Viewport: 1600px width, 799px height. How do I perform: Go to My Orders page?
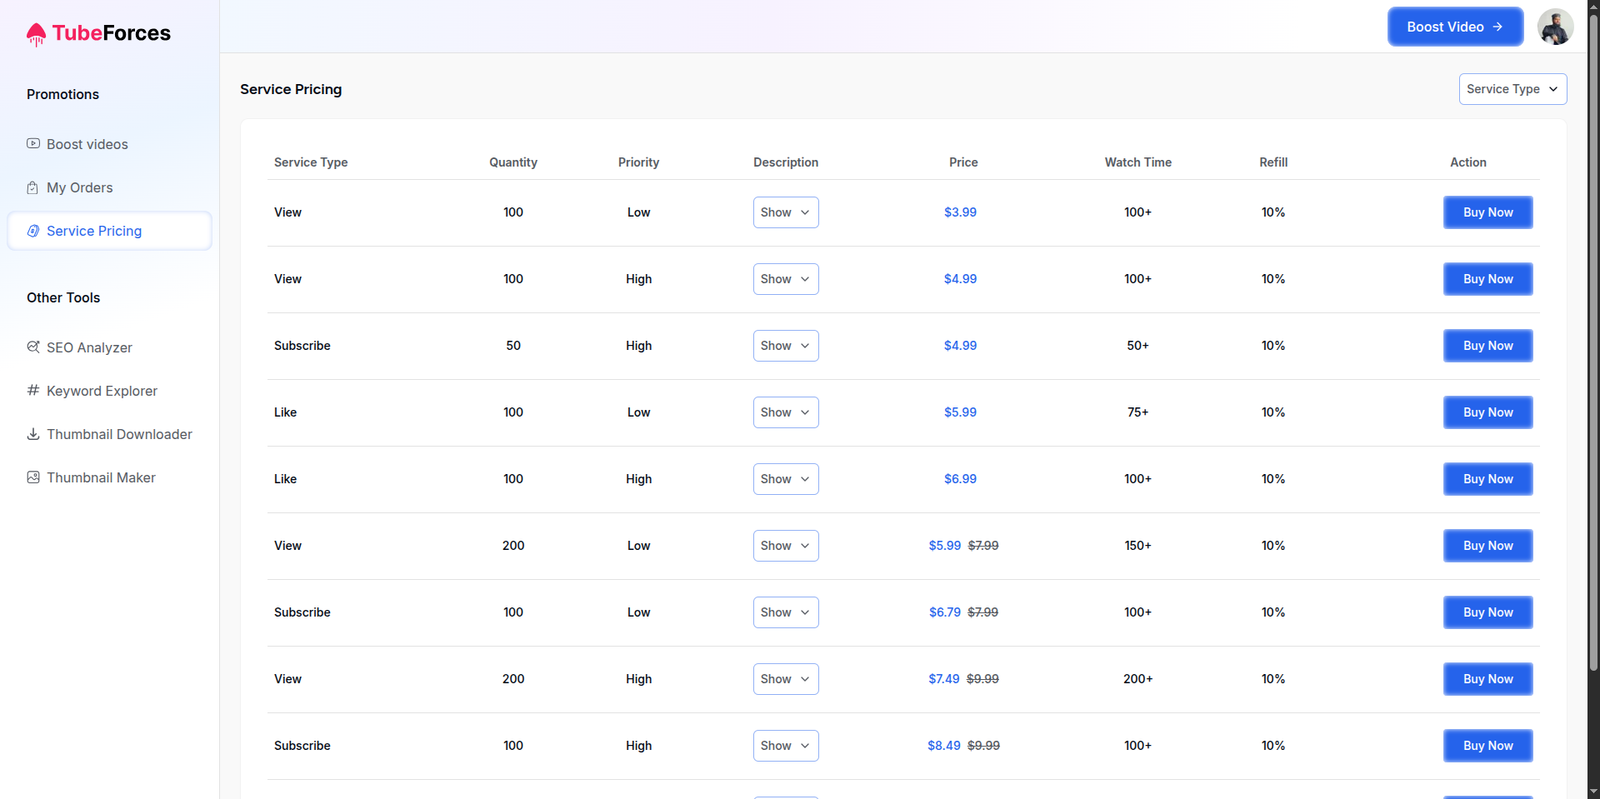point(80,188)
